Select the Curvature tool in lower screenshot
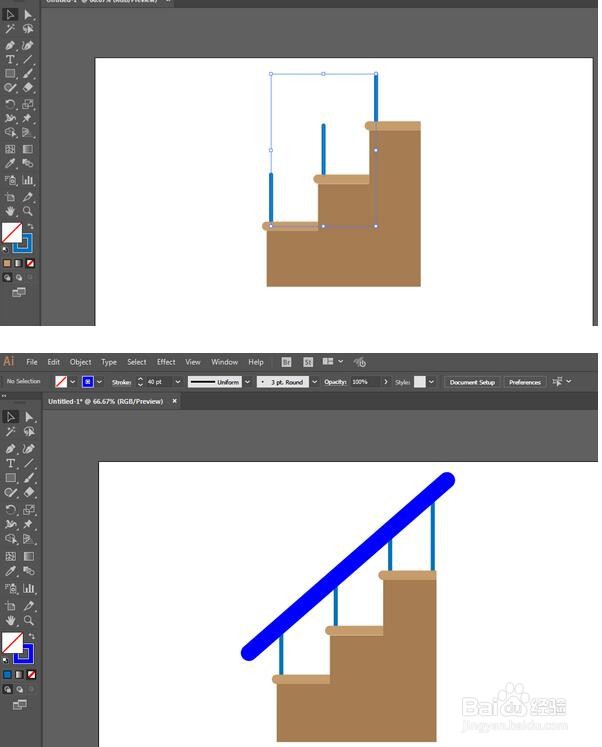602x747 pixels. tap(29, 449)
